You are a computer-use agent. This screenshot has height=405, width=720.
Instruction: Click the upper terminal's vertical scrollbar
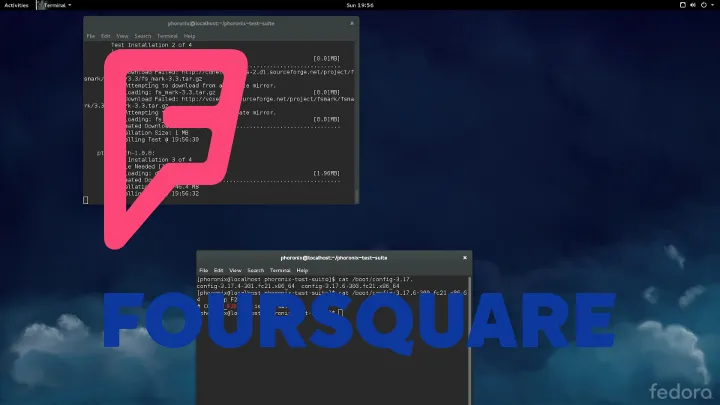coord(356,122)
